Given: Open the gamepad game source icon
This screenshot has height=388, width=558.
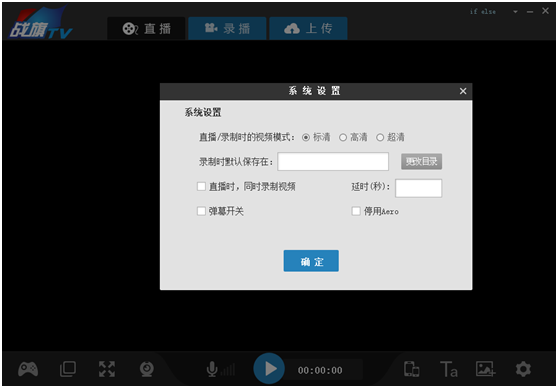Looking at the screenshot, I should click(x=28, y=369).
